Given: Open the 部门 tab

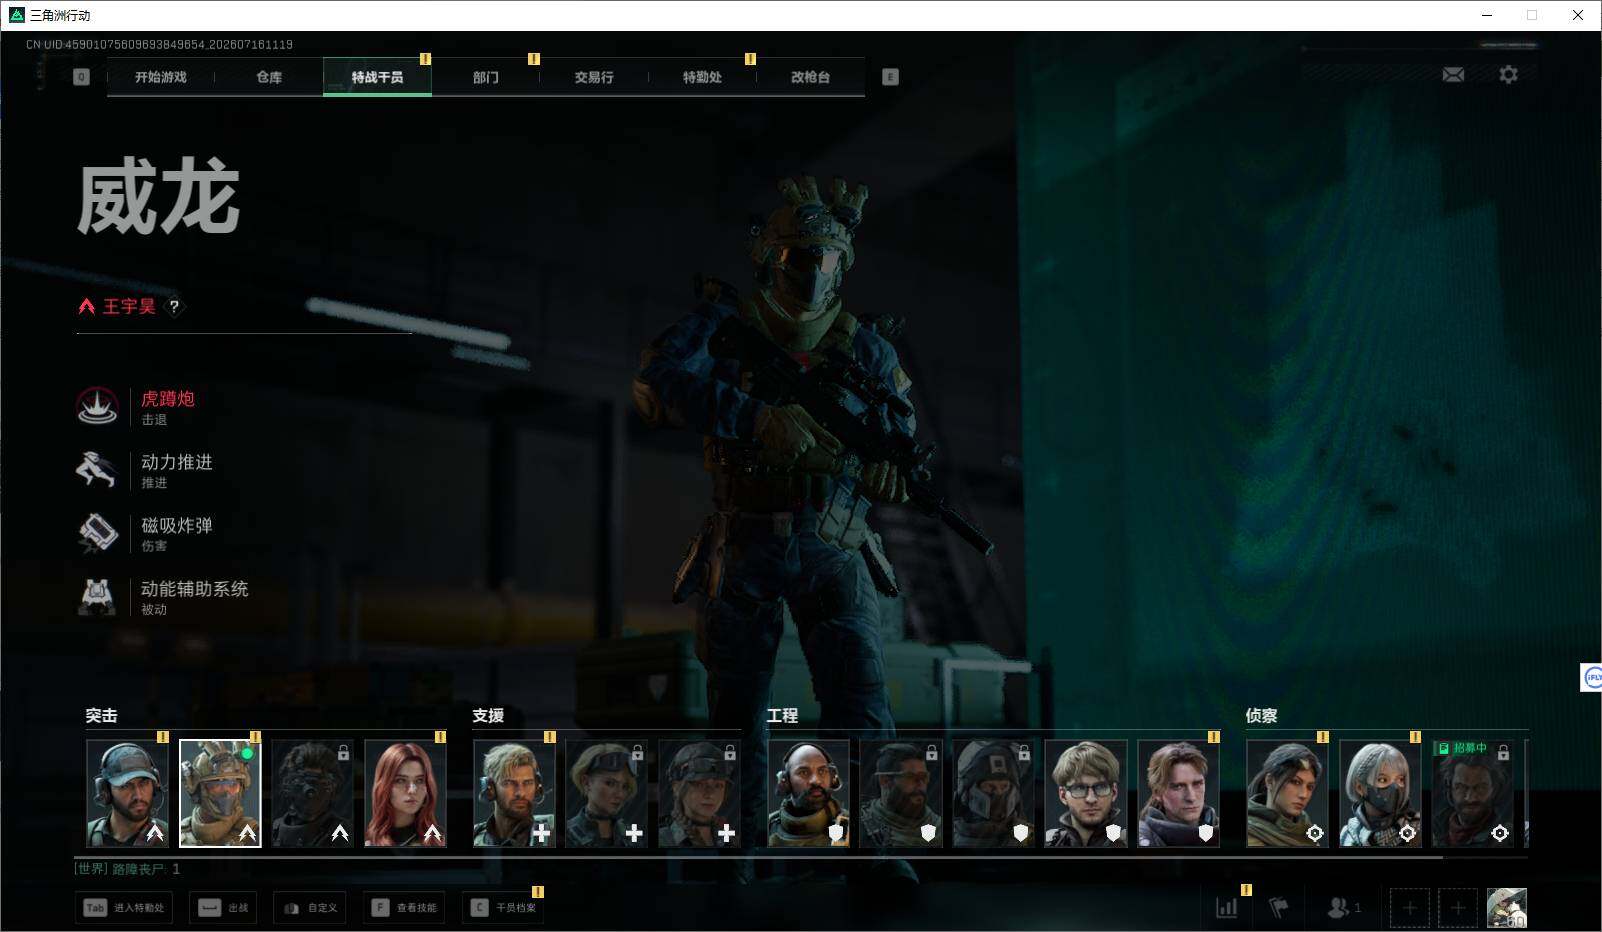Looking at the screenshot, I should 486,77.
